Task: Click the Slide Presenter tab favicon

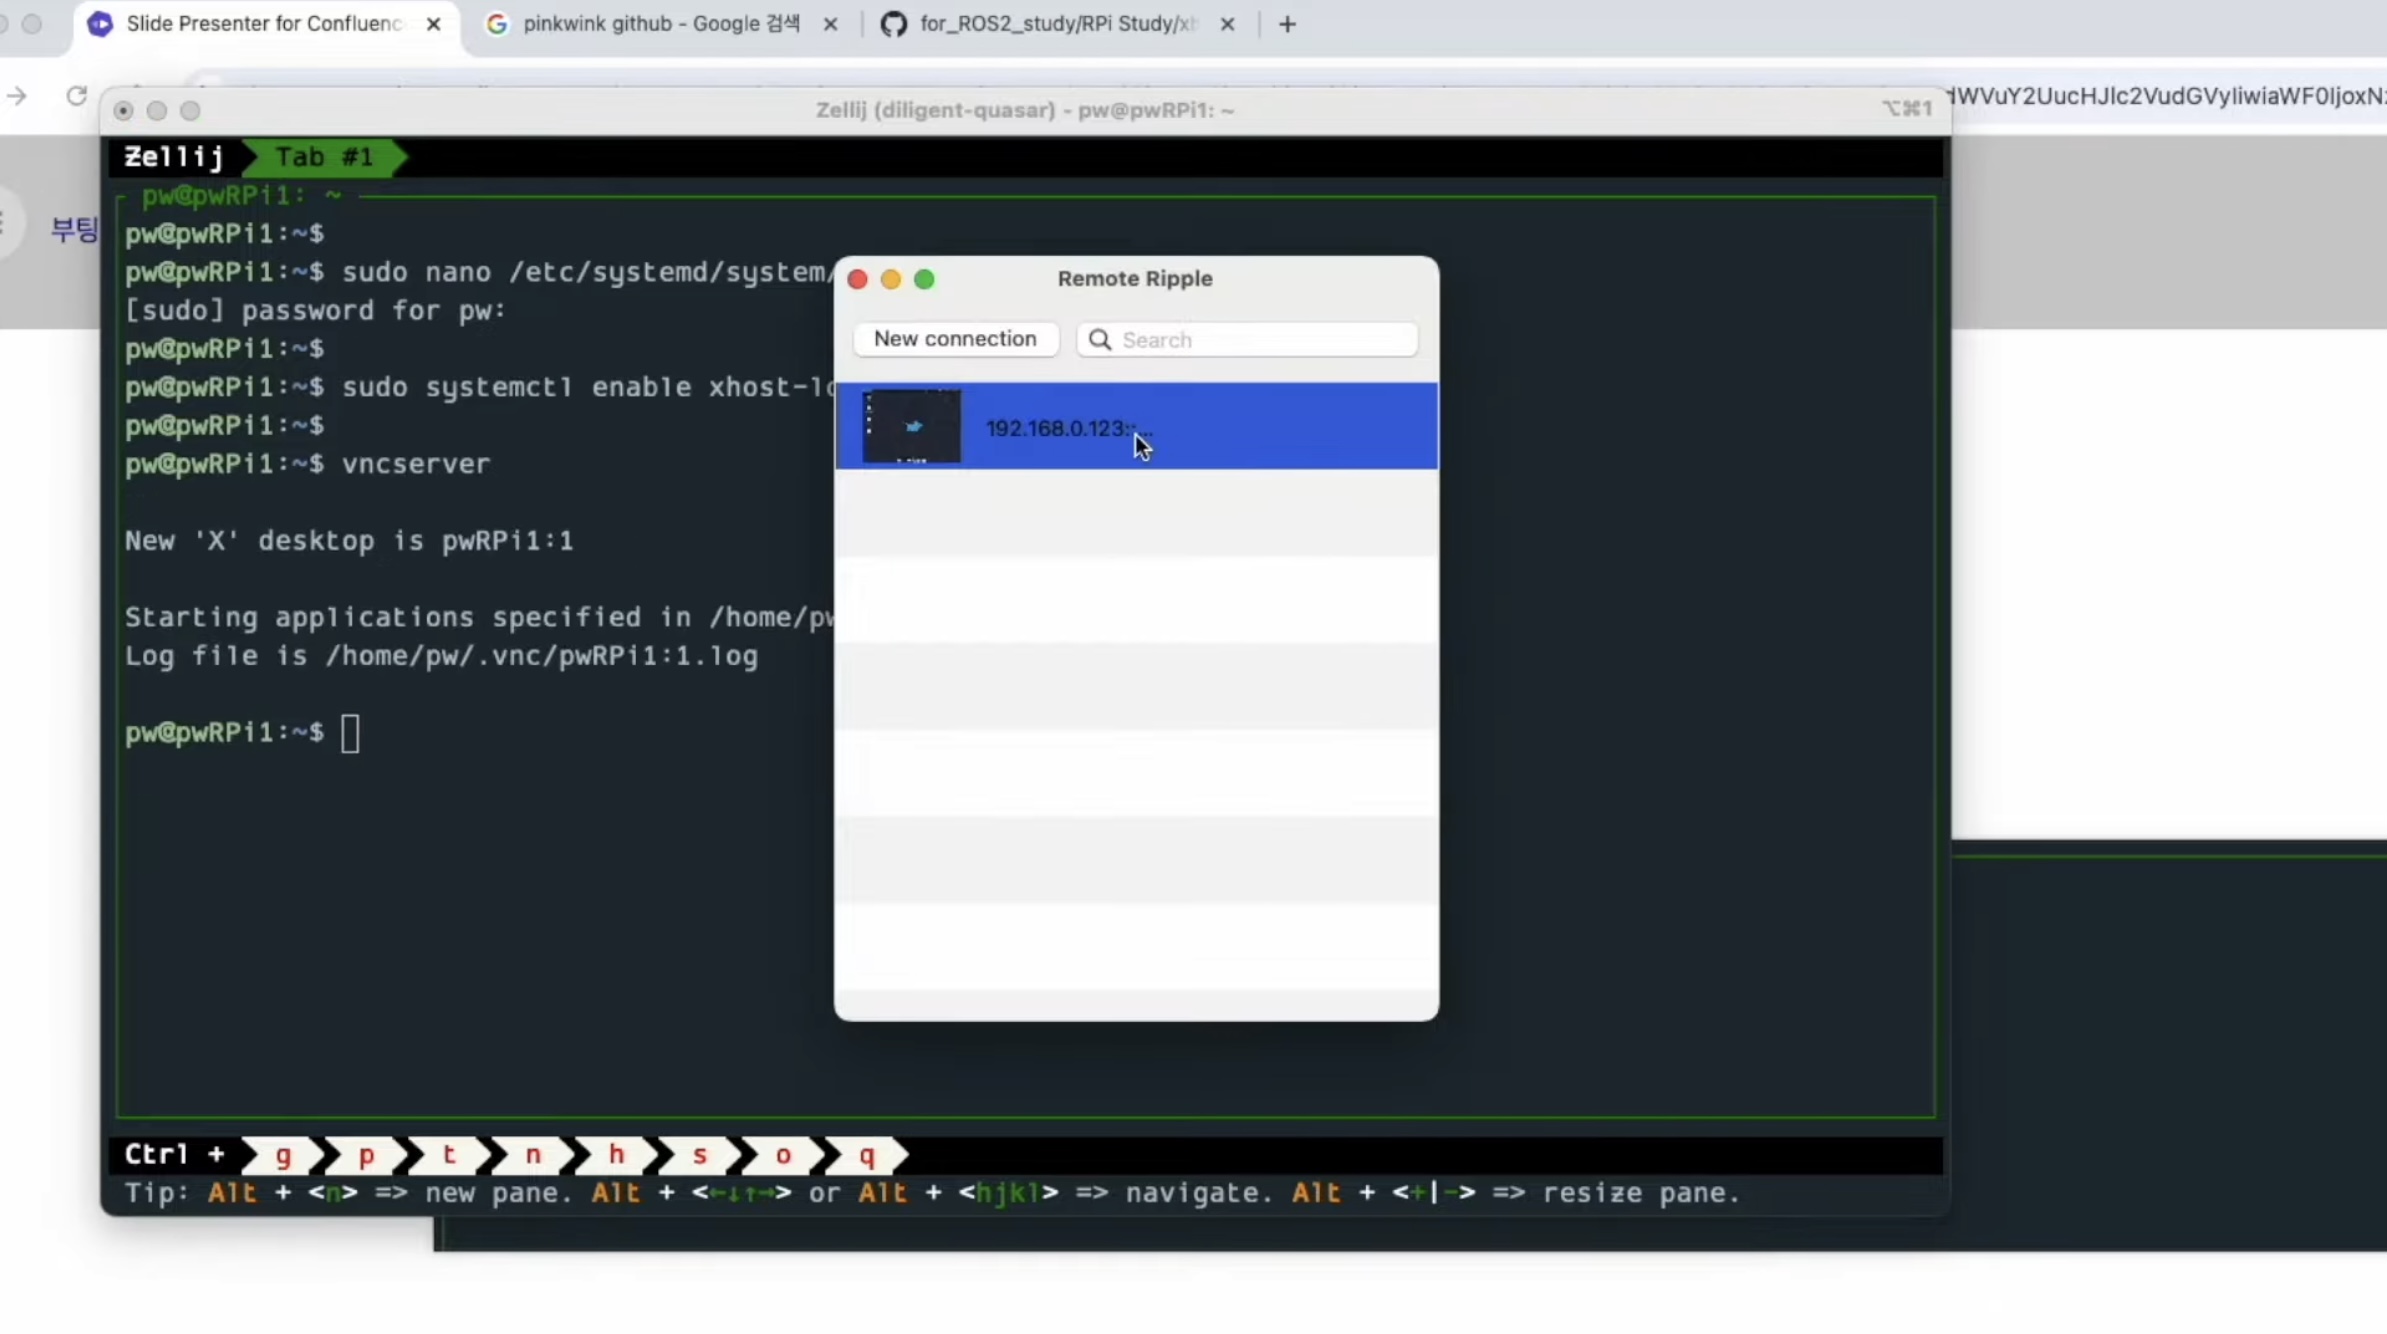Action: (x=100, y=24)
